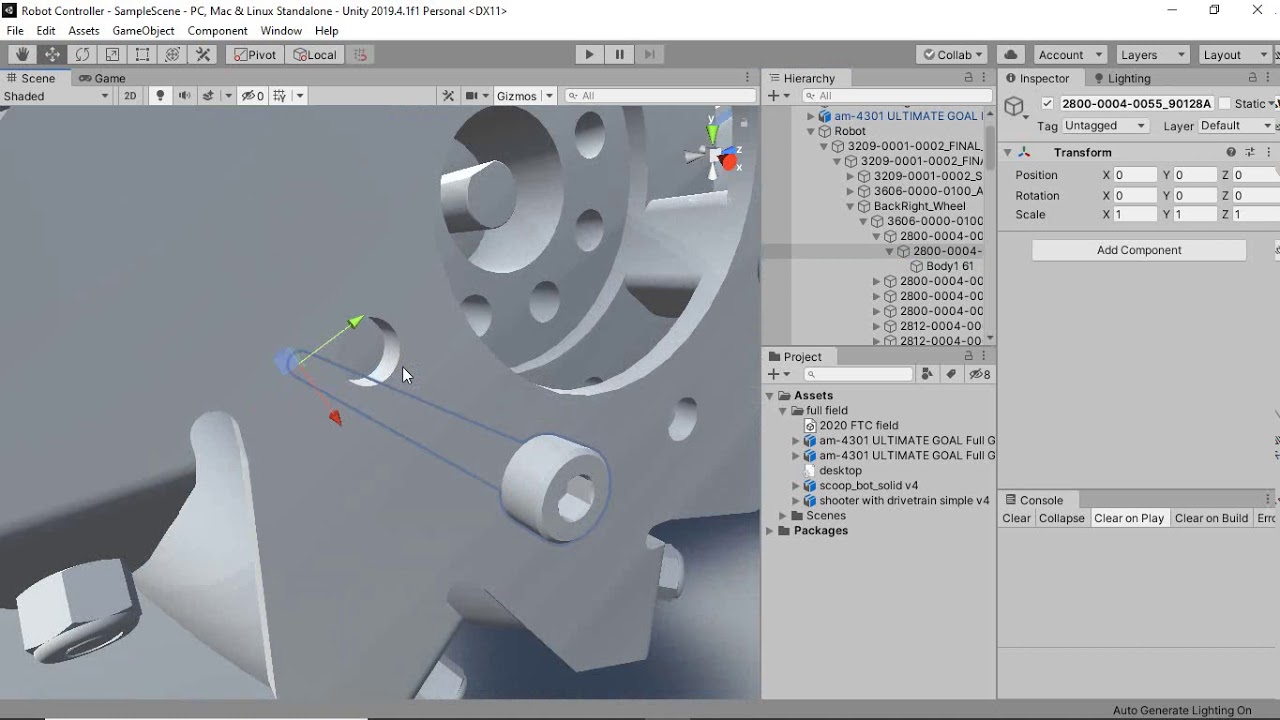This screenshot has height=720, width=1280.
Task: Expand the Scenes folder
Action: click(x=783, y=516)
